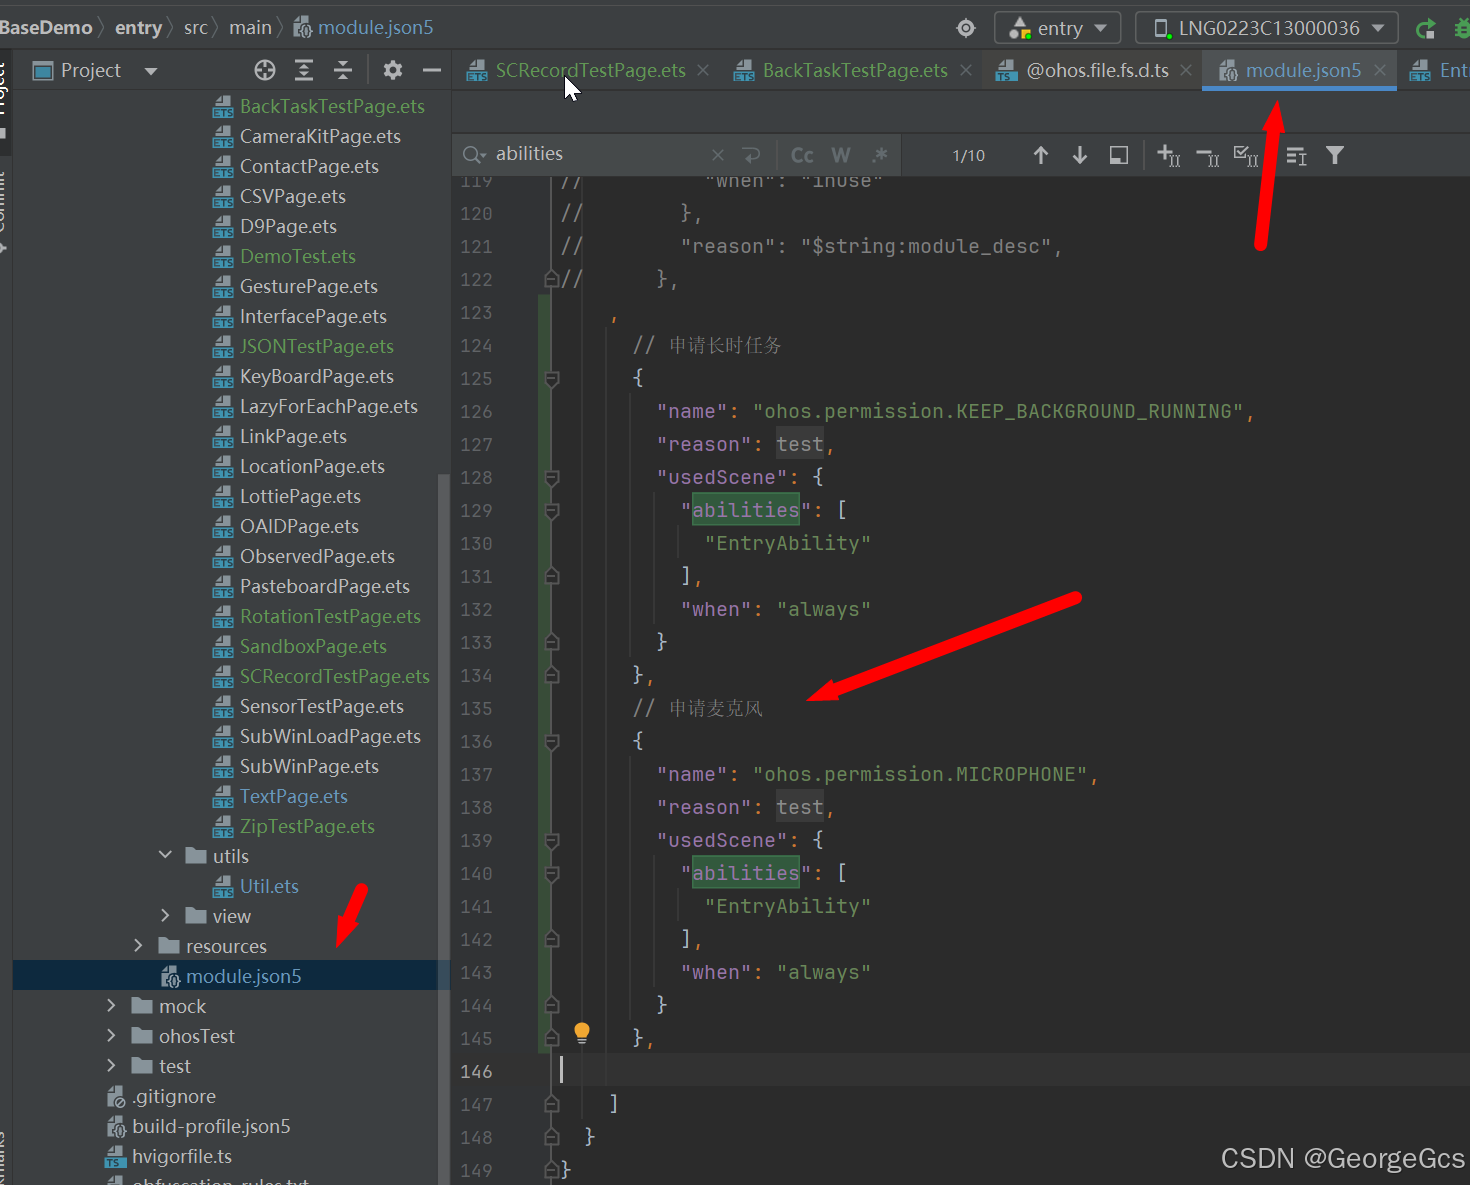Toggle regex search option
Viewport: 1470px width, 1185px height.
(x=880, y=155)
